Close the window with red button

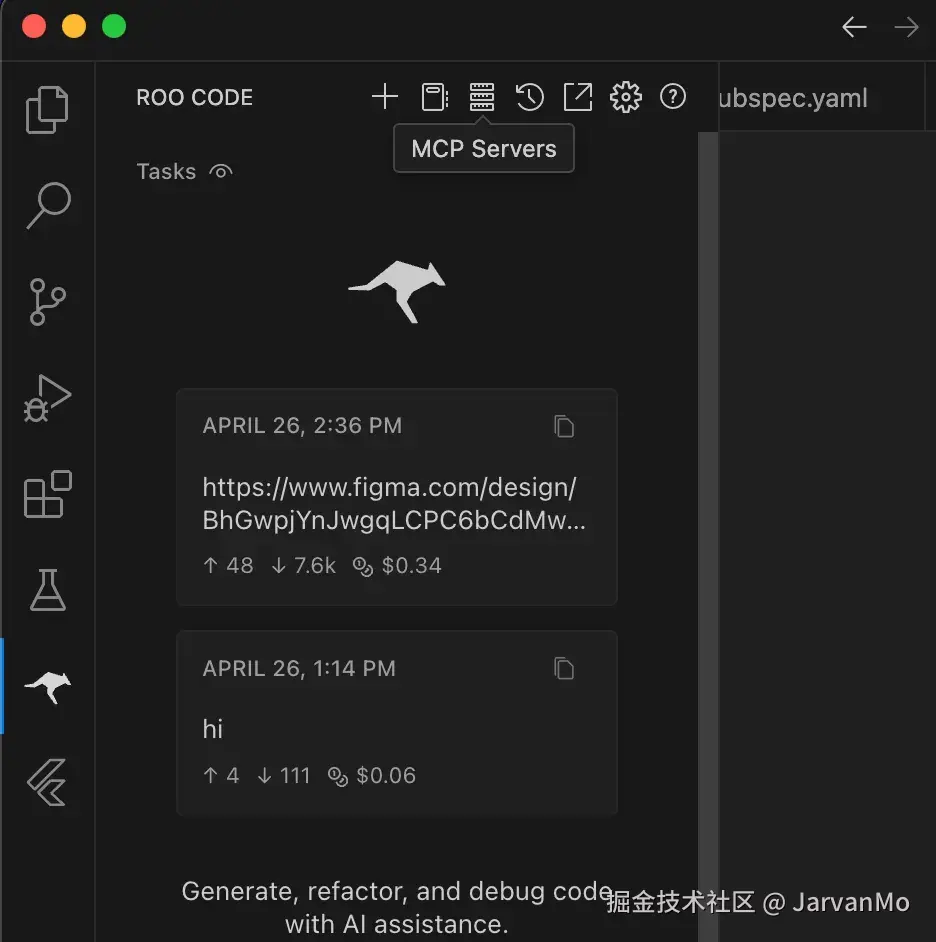(34, 26)
